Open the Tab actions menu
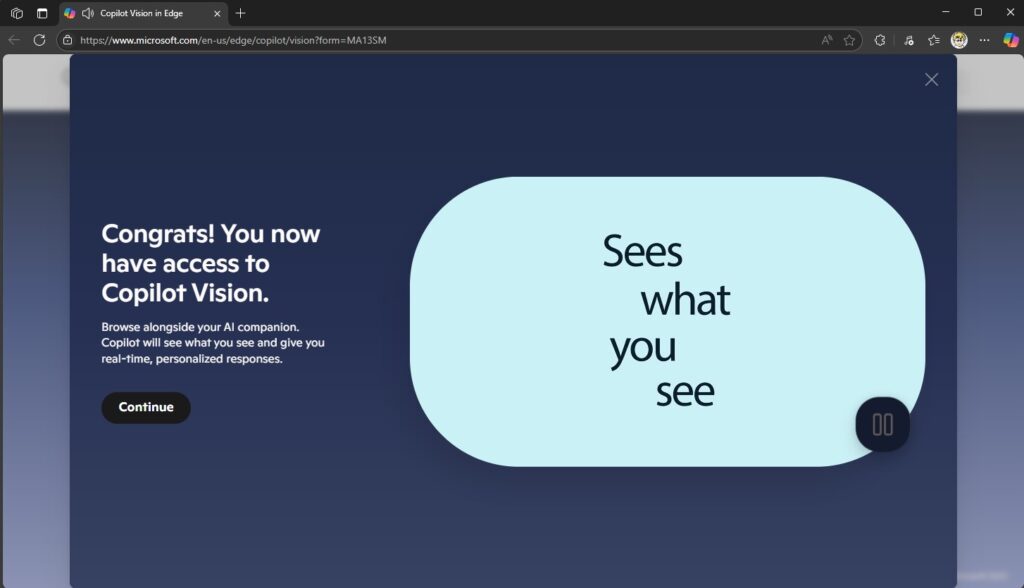 (42, 13)
